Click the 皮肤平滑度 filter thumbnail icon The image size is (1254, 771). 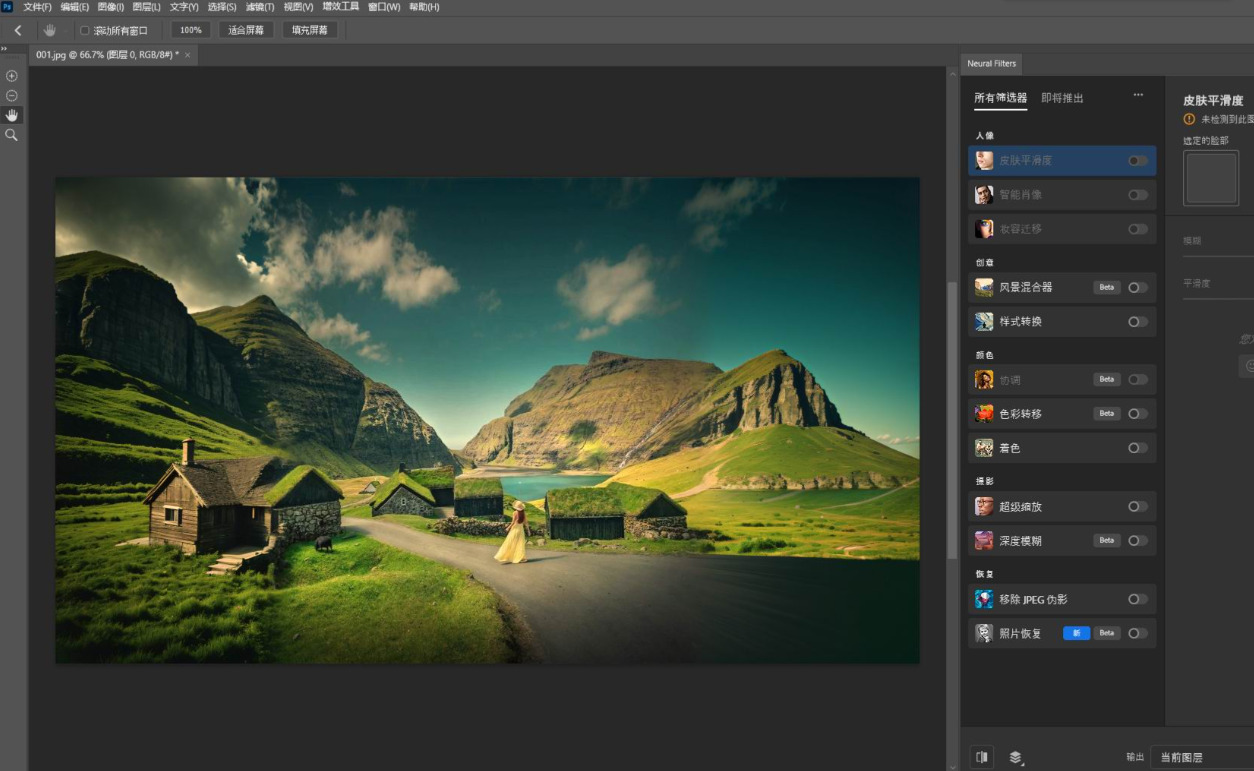point(984,160)
